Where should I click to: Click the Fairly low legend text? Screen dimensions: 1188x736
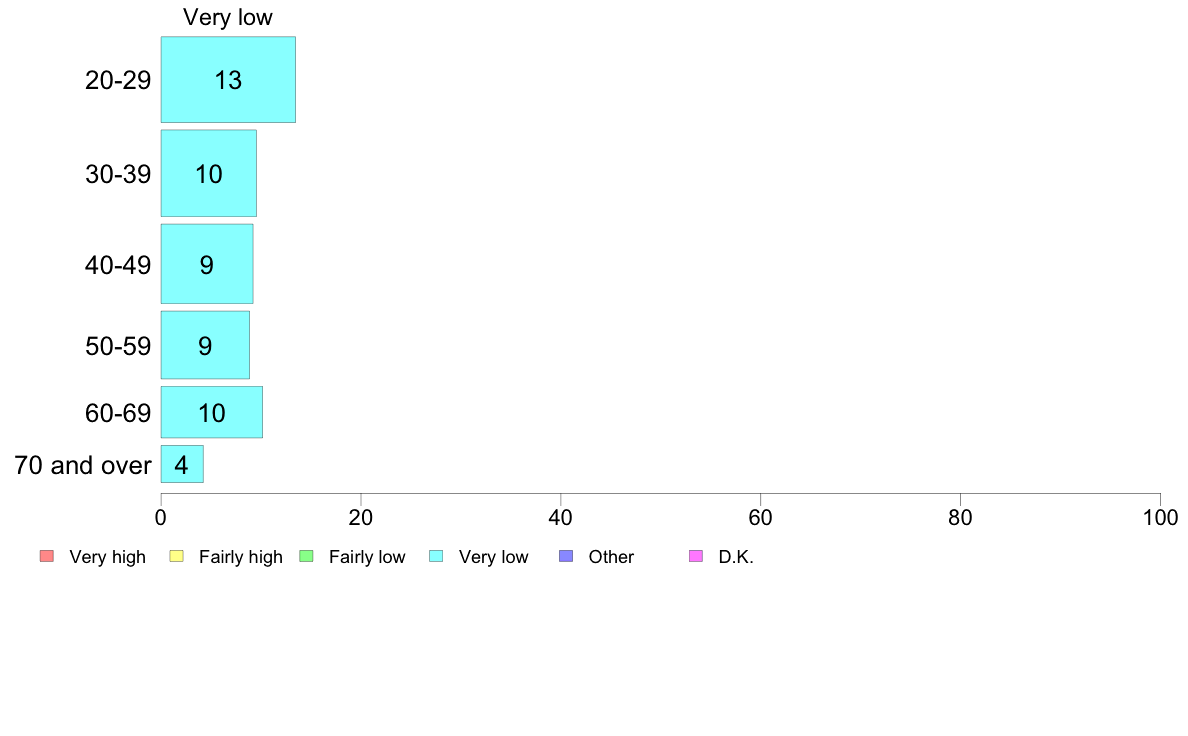tap(367, 557)
